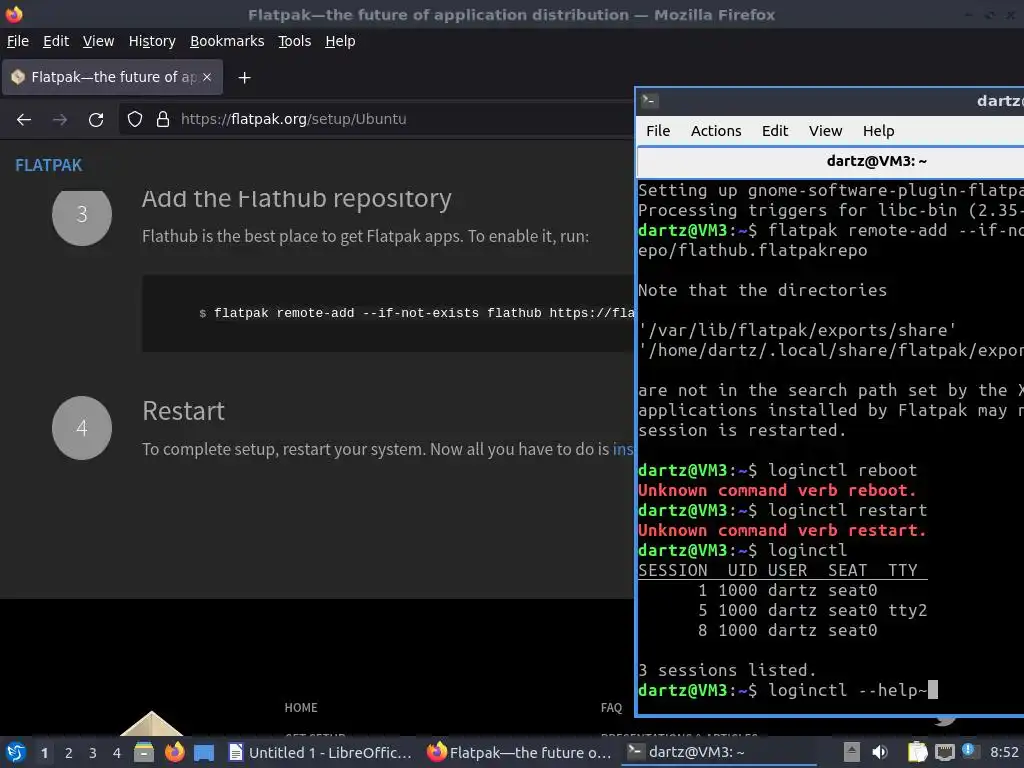Click the site security padlock icon
Viewport: 1024px width, 768px height.
click(163, 120)
